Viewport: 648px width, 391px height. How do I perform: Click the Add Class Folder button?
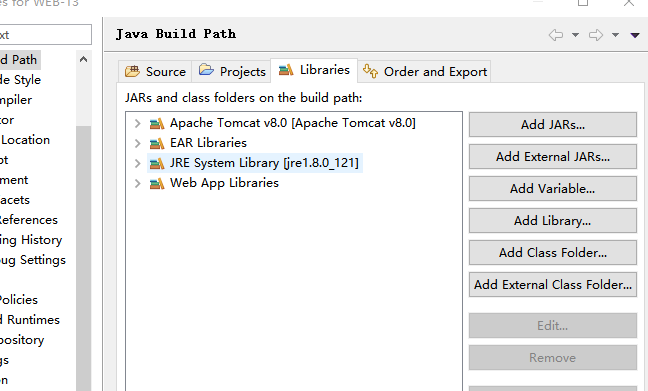(553, 253)
